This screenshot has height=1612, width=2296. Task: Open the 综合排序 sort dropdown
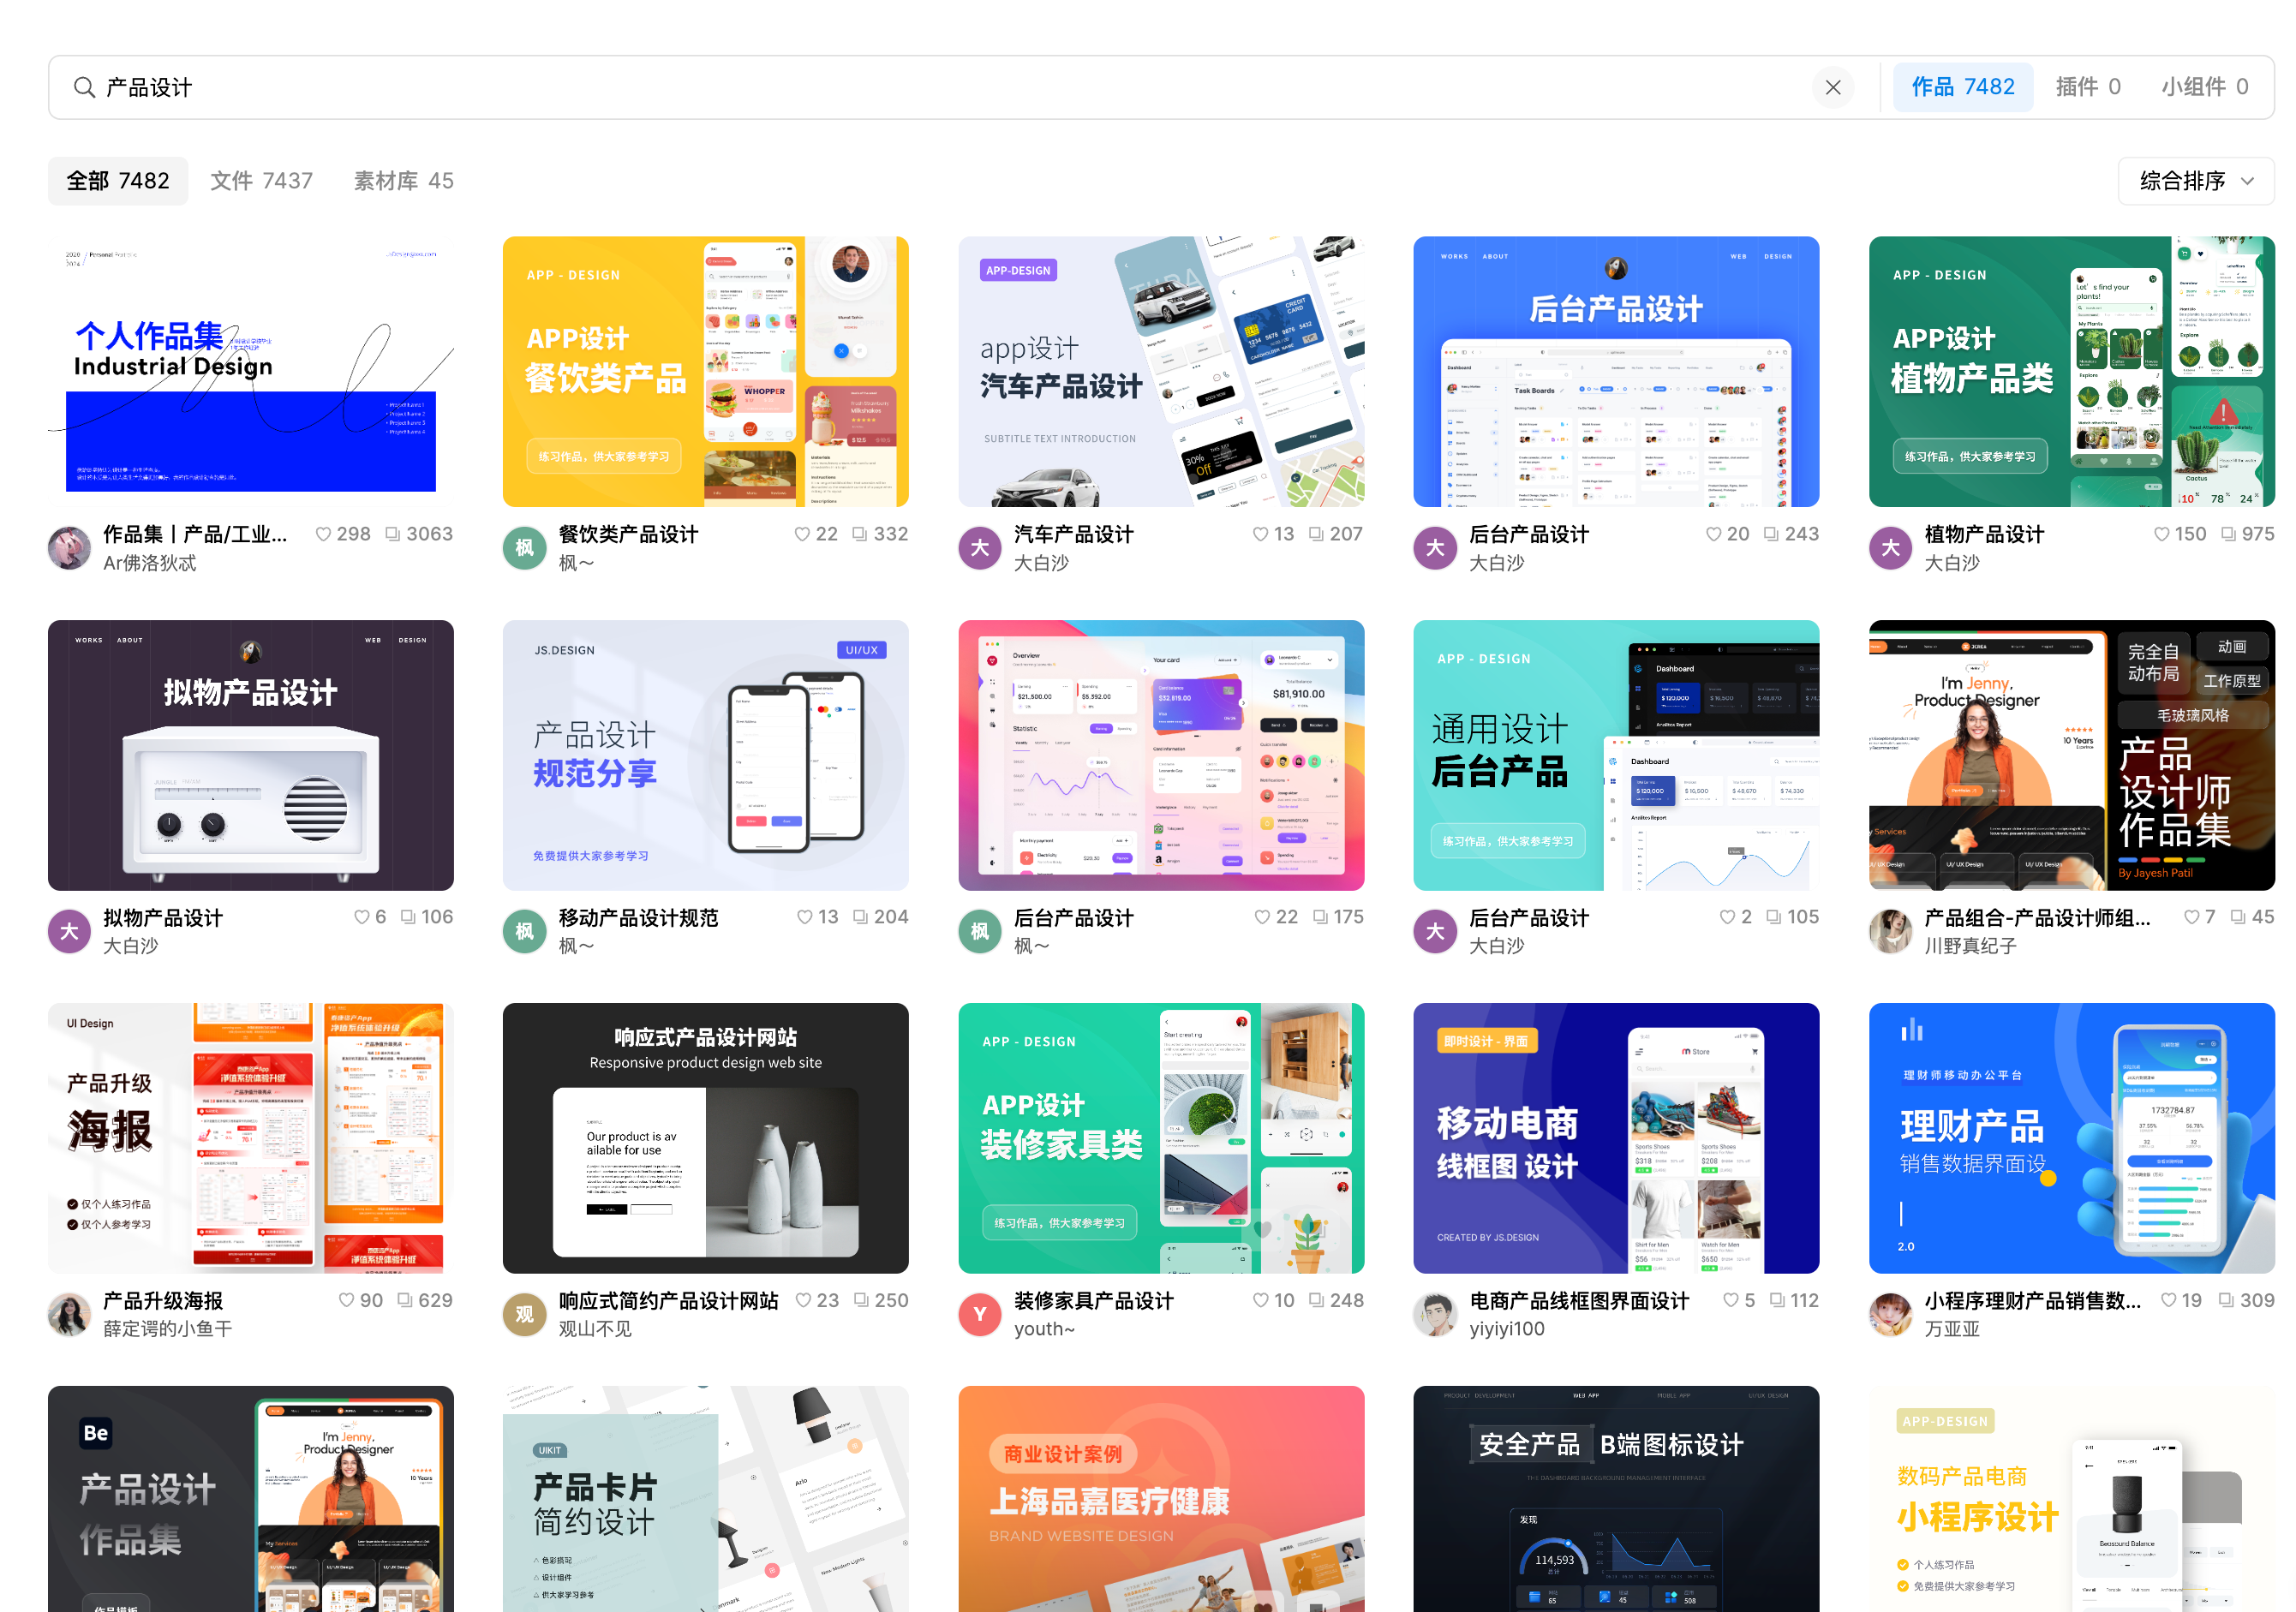(x=2194, y=181)
